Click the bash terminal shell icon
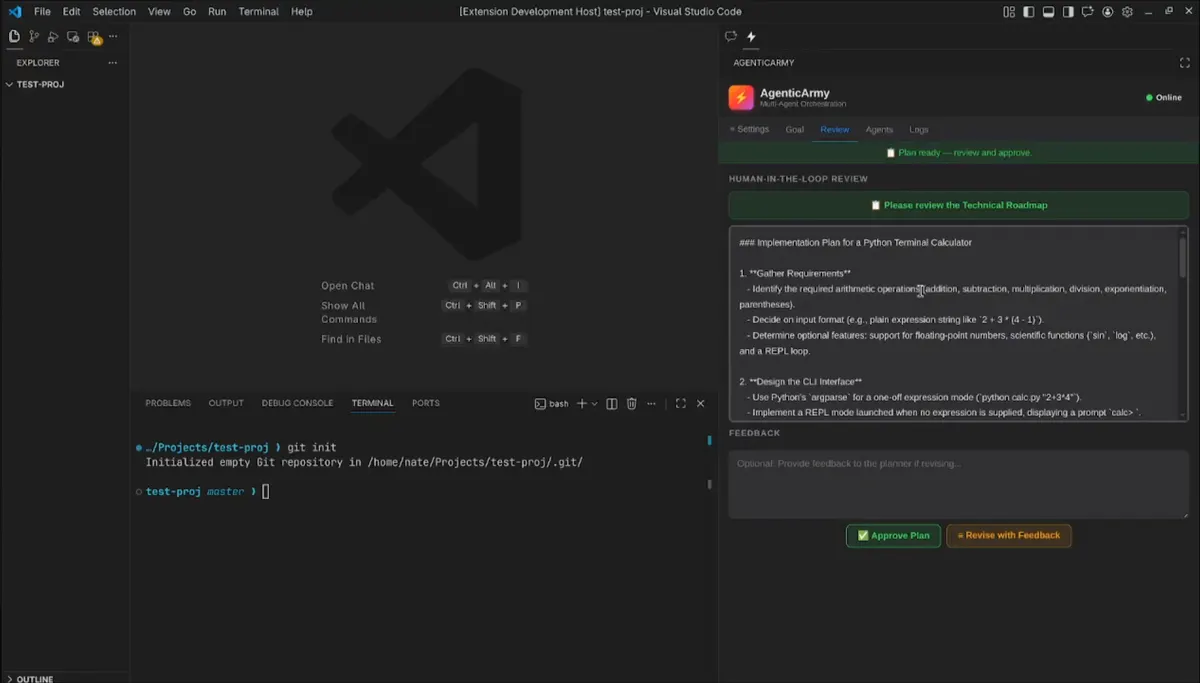This screenshot has width=1200, height=683. [x=540, y=404]
